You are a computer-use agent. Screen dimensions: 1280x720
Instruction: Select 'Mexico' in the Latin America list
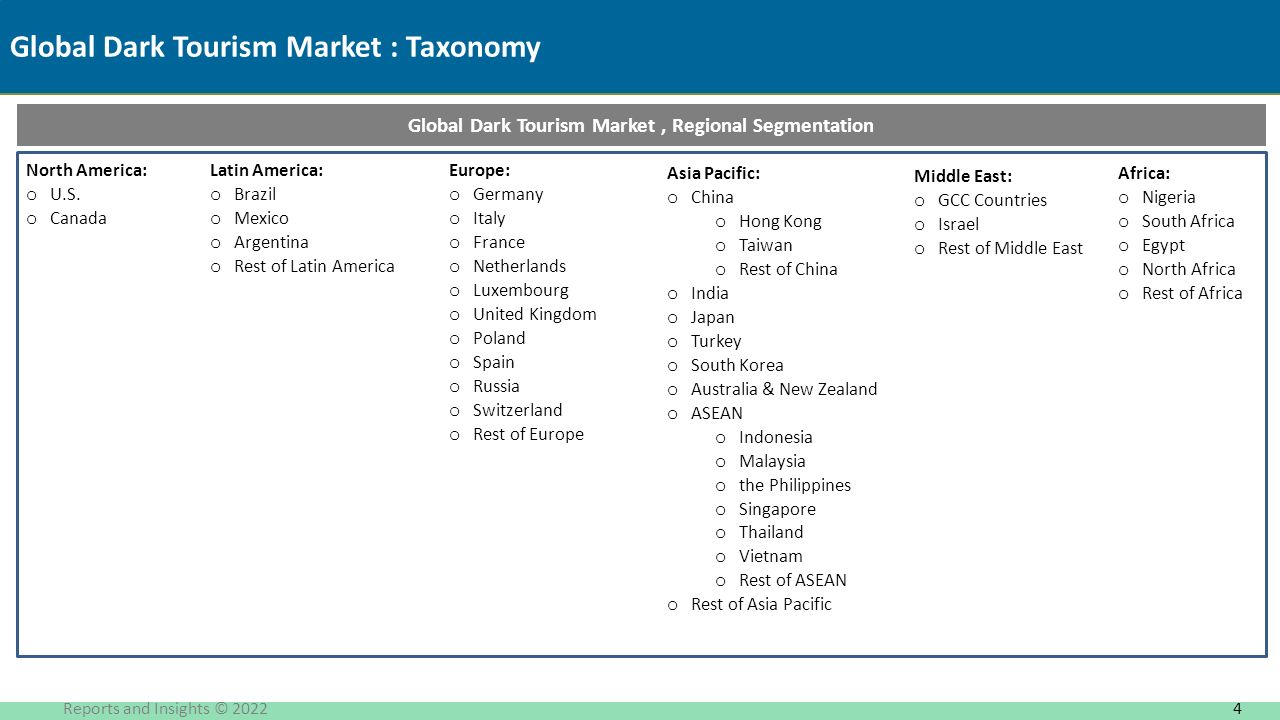pos(261,218)
